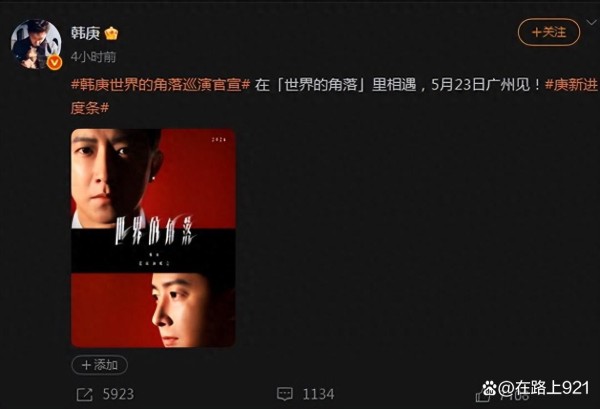Open hashtag #韩庚世界的角落巡演官宣#
Image resolution: width=600 pixels, height=409 pixels.
click(x=160, y=84)
